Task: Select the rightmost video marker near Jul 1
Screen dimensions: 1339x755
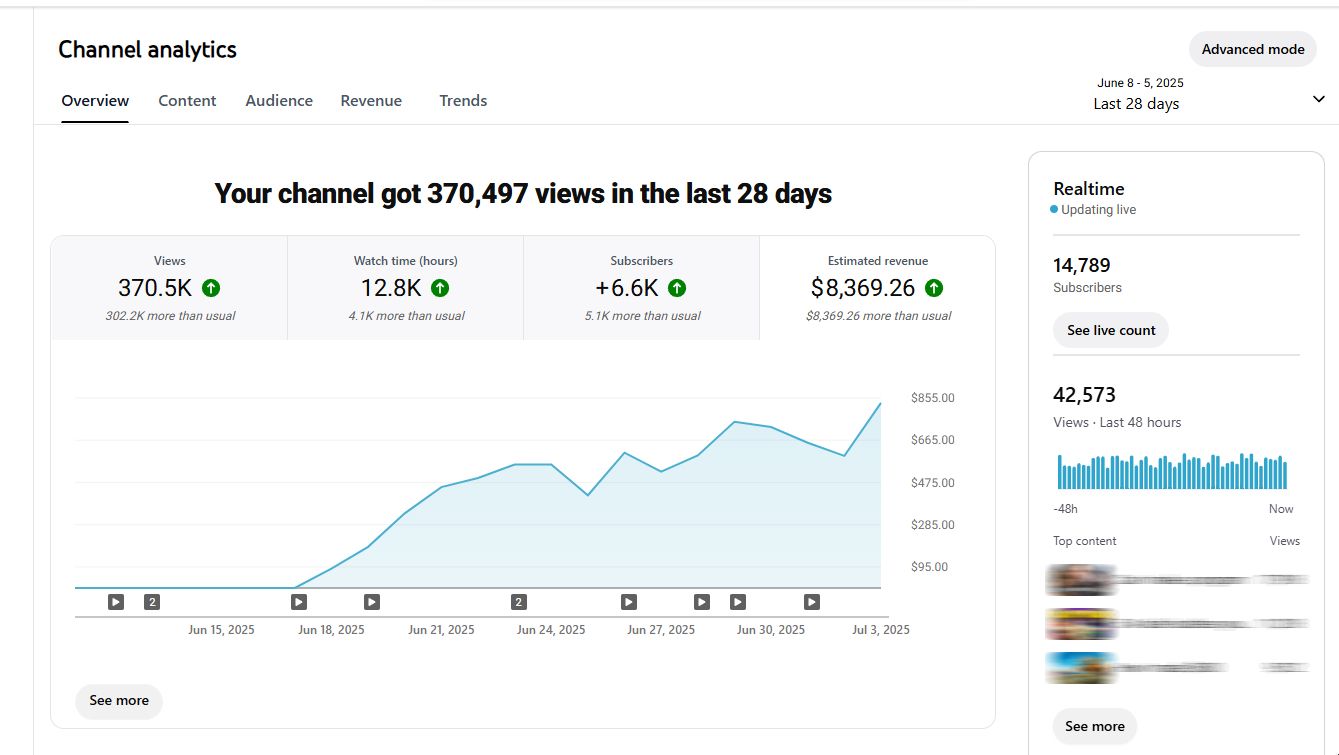Action: pos(810,601)
